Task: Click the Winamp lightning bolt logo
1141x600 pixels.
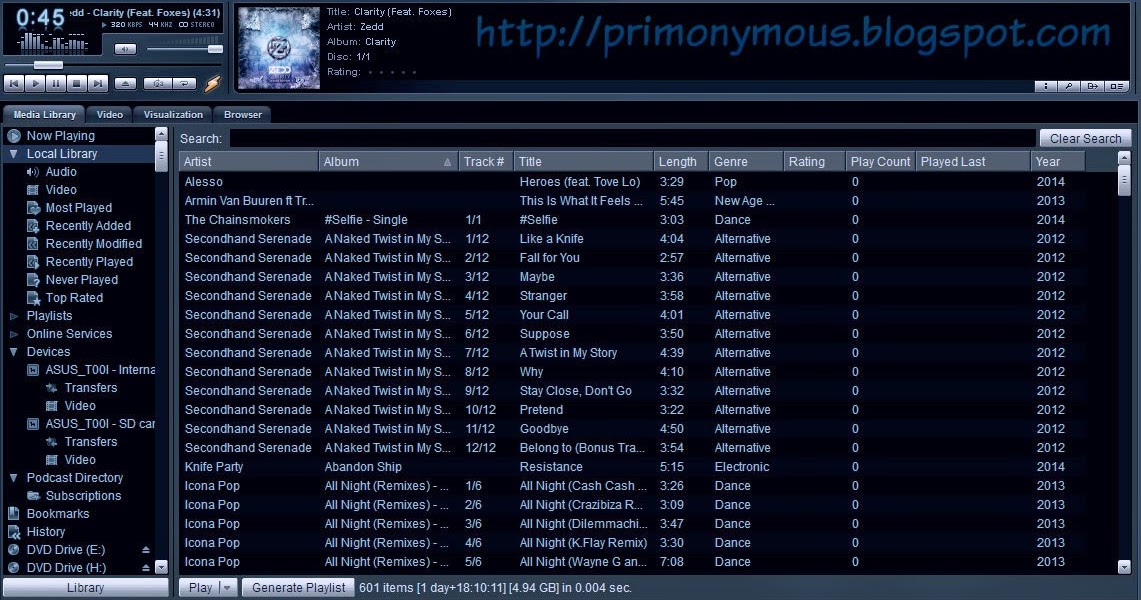Action: [x=212, y=84]
